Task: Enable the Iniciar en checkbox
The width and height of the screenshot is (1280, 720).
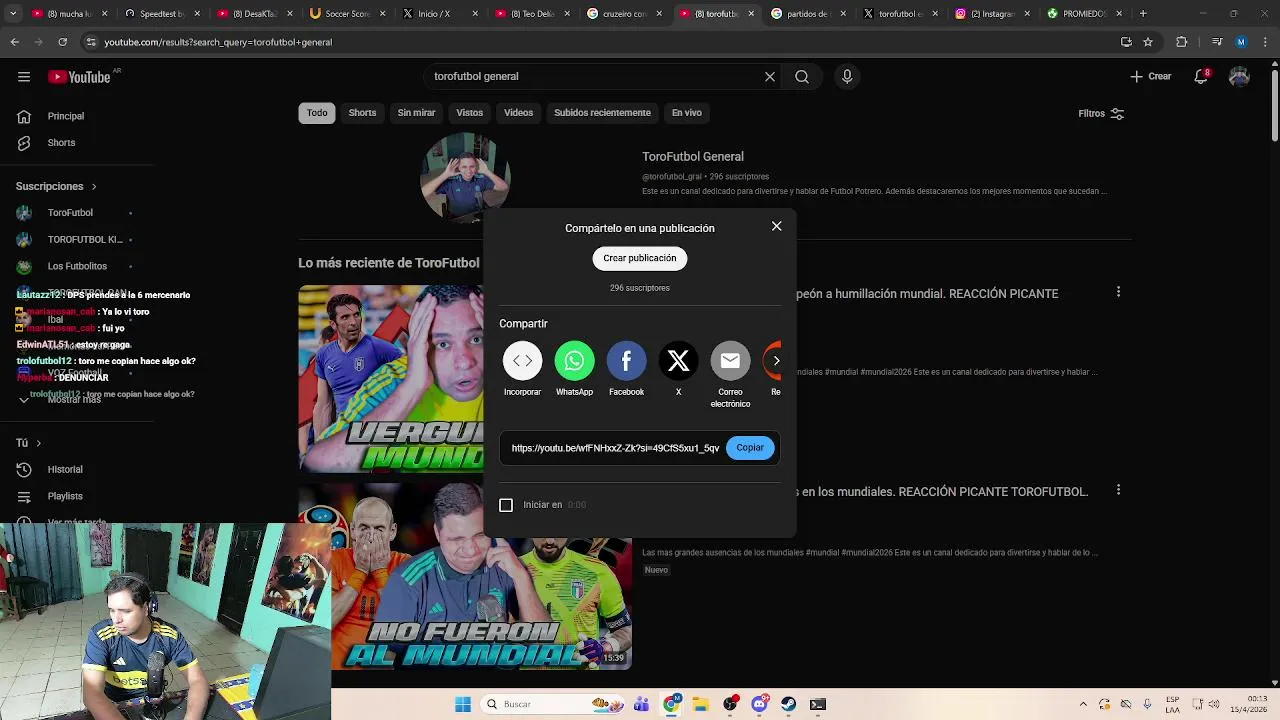Action: (x=506, y=505)
